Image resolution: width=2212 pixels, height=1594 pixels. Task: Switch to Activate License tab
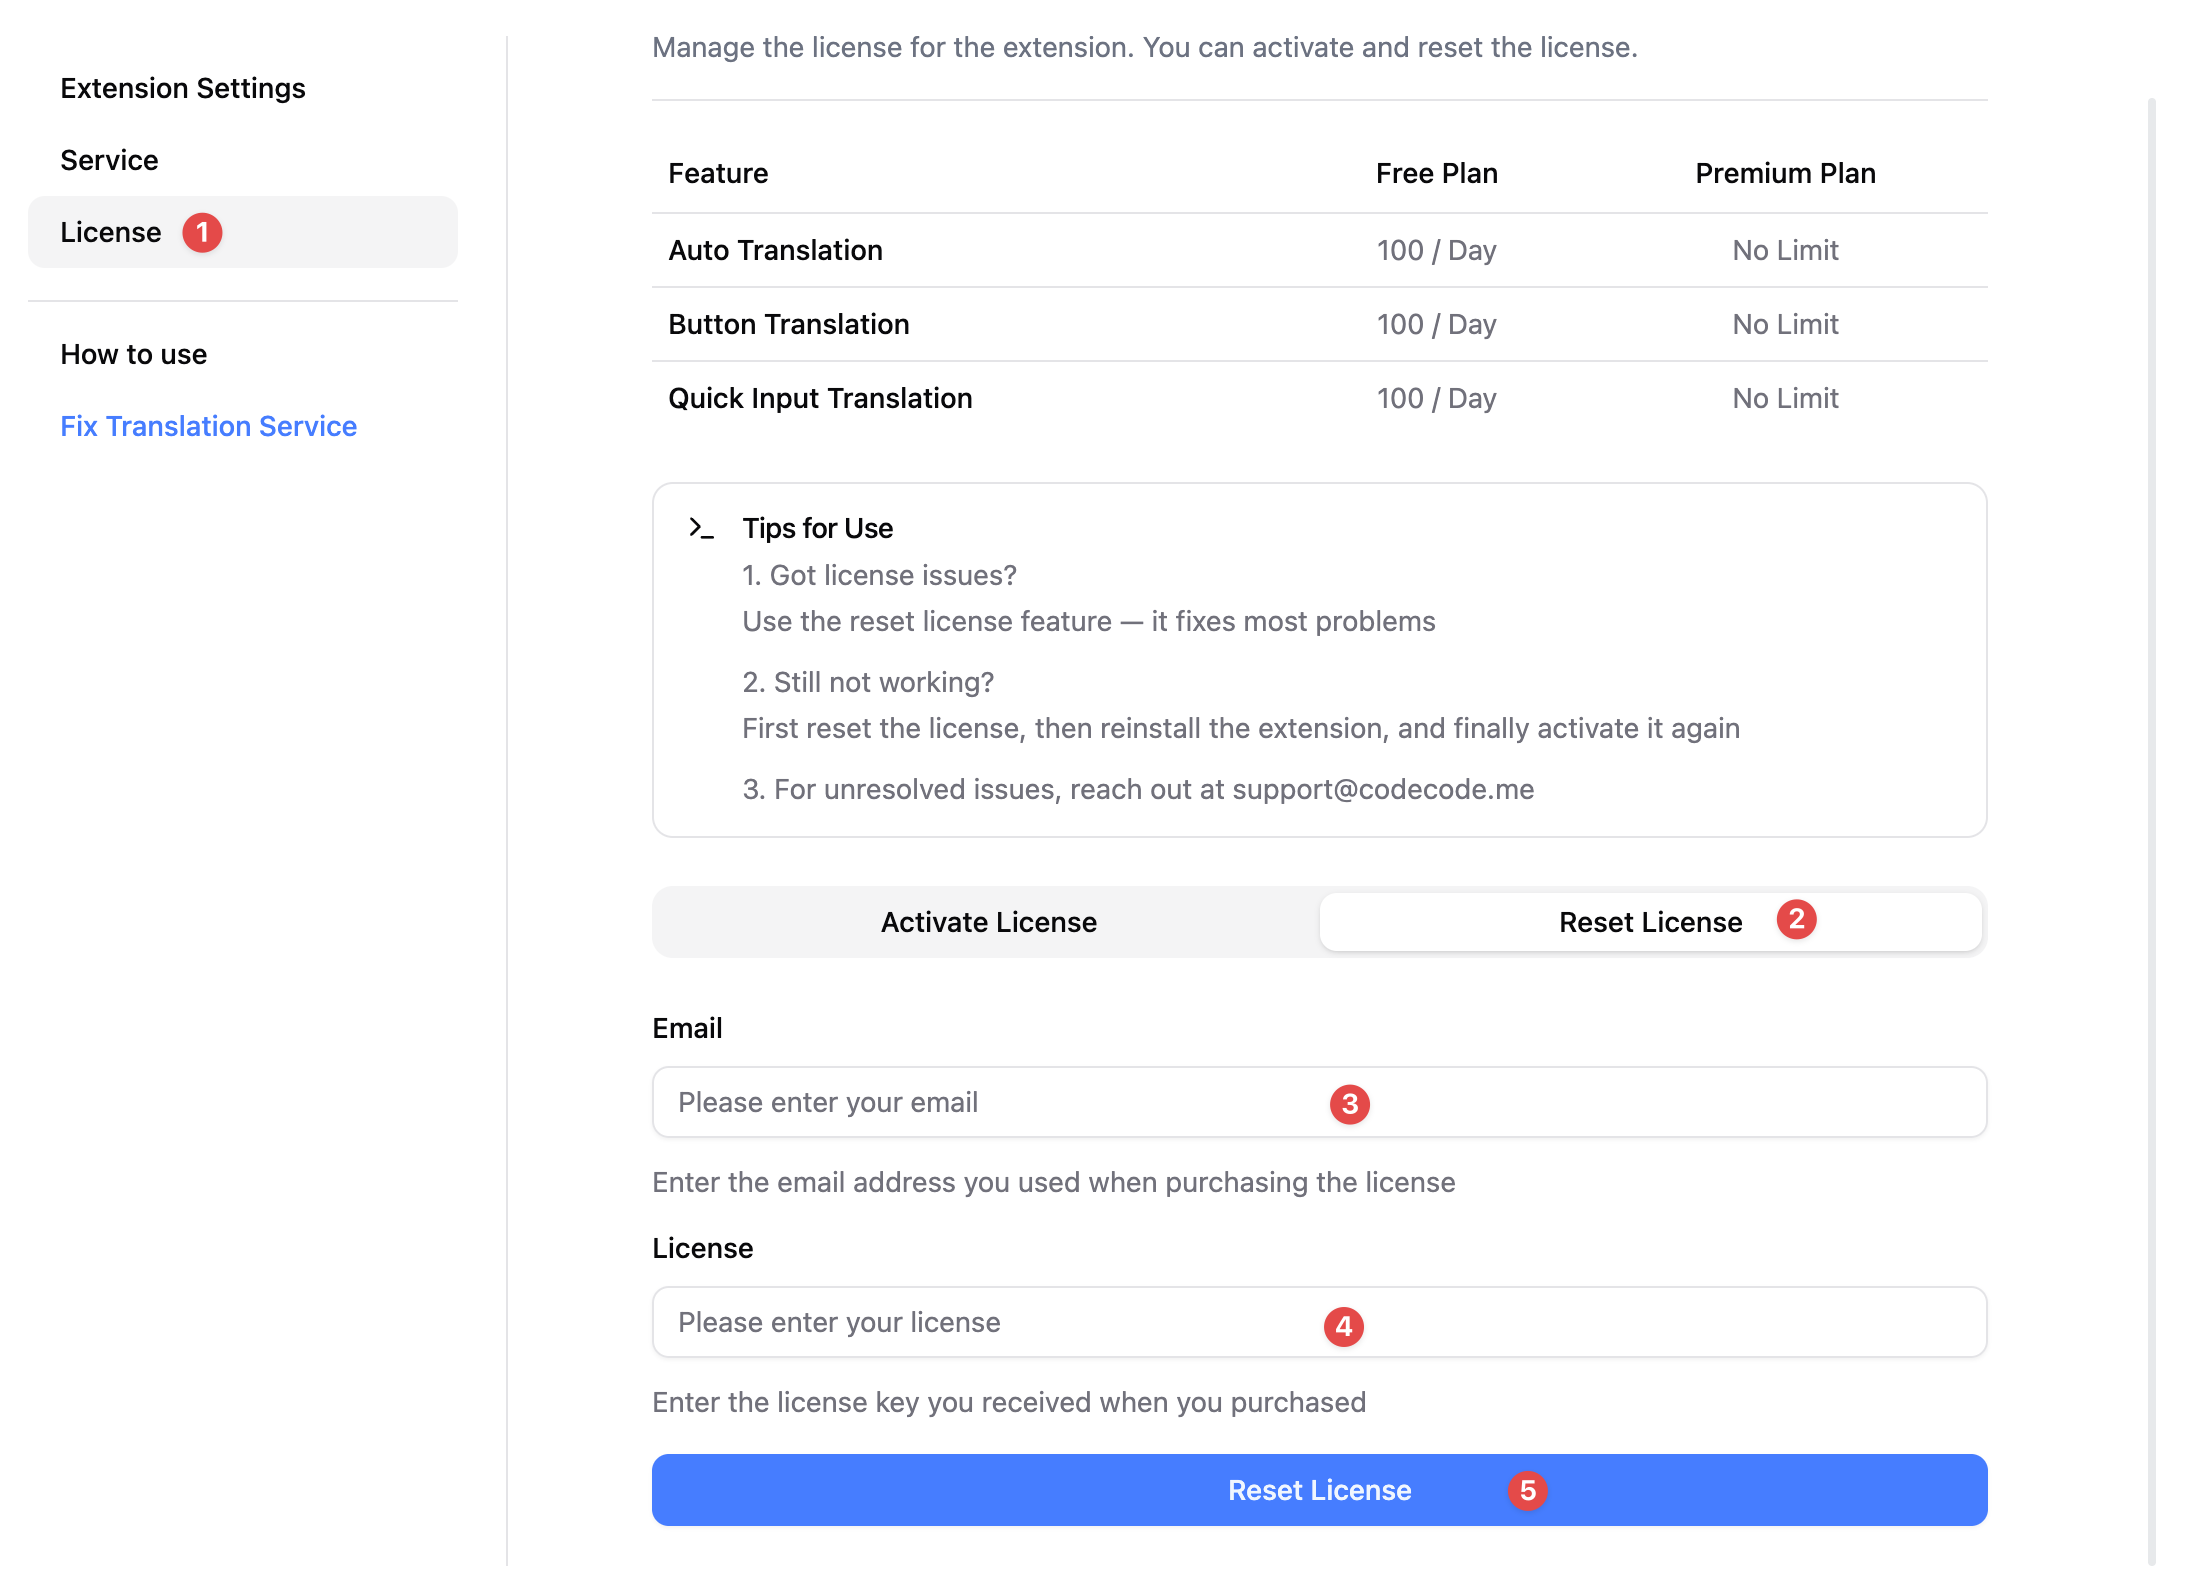tap(988, 922)
